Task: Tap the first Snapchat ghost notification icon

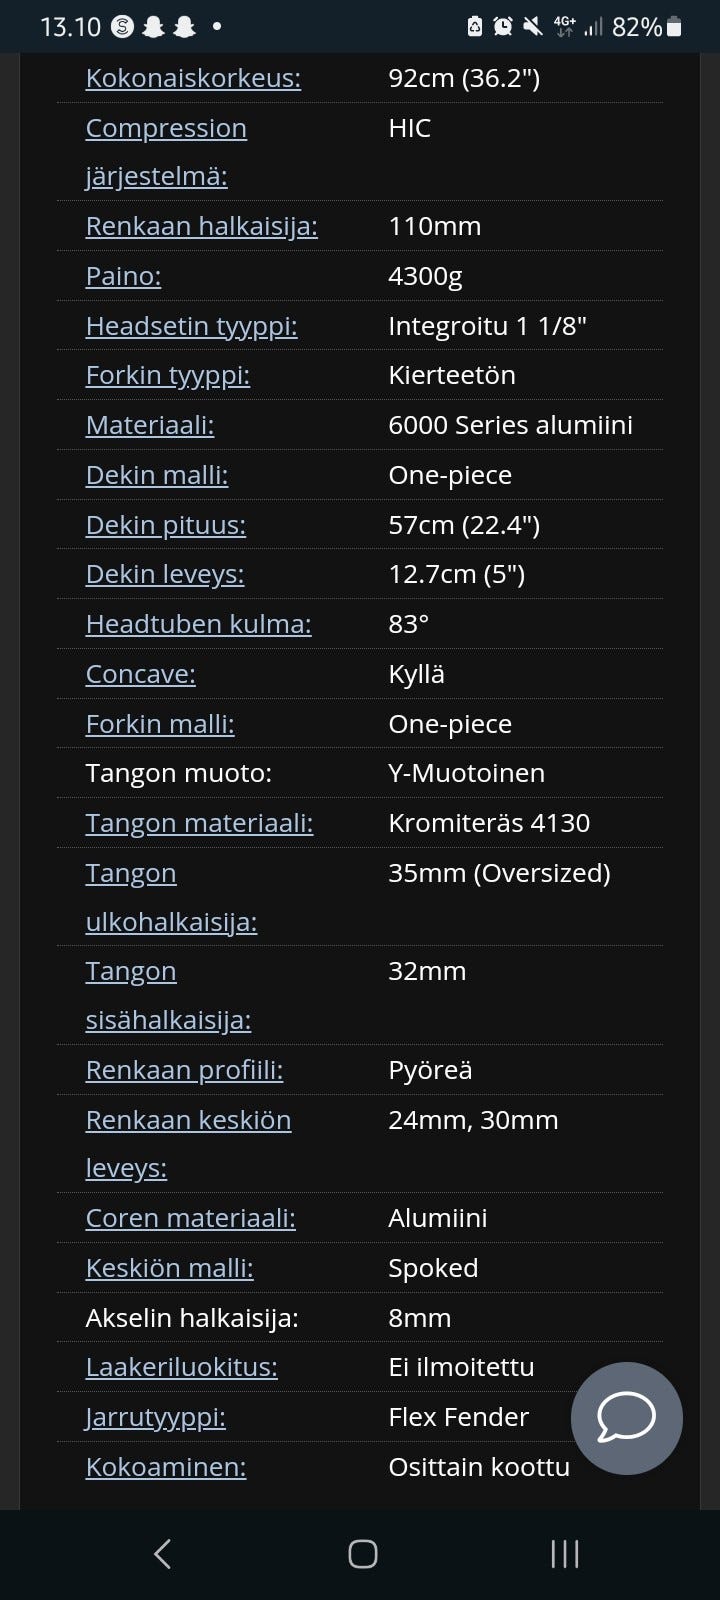Action: (x=153, y=27)
